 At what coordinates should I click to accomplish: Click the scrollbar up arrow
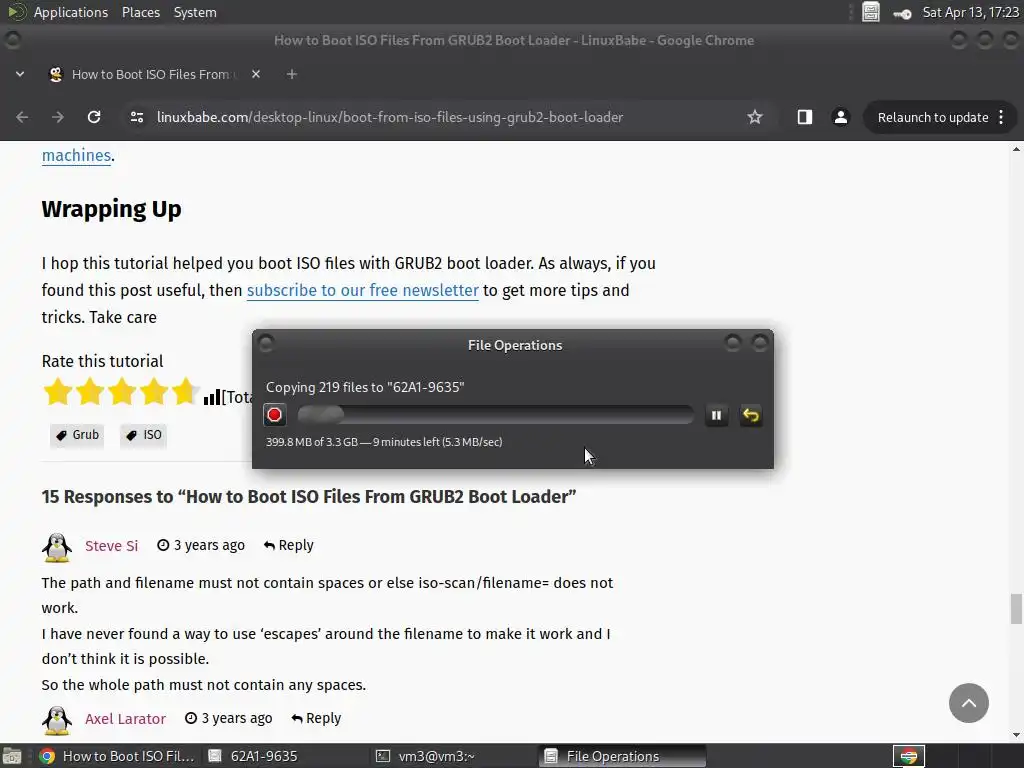tap(1016, 149)
